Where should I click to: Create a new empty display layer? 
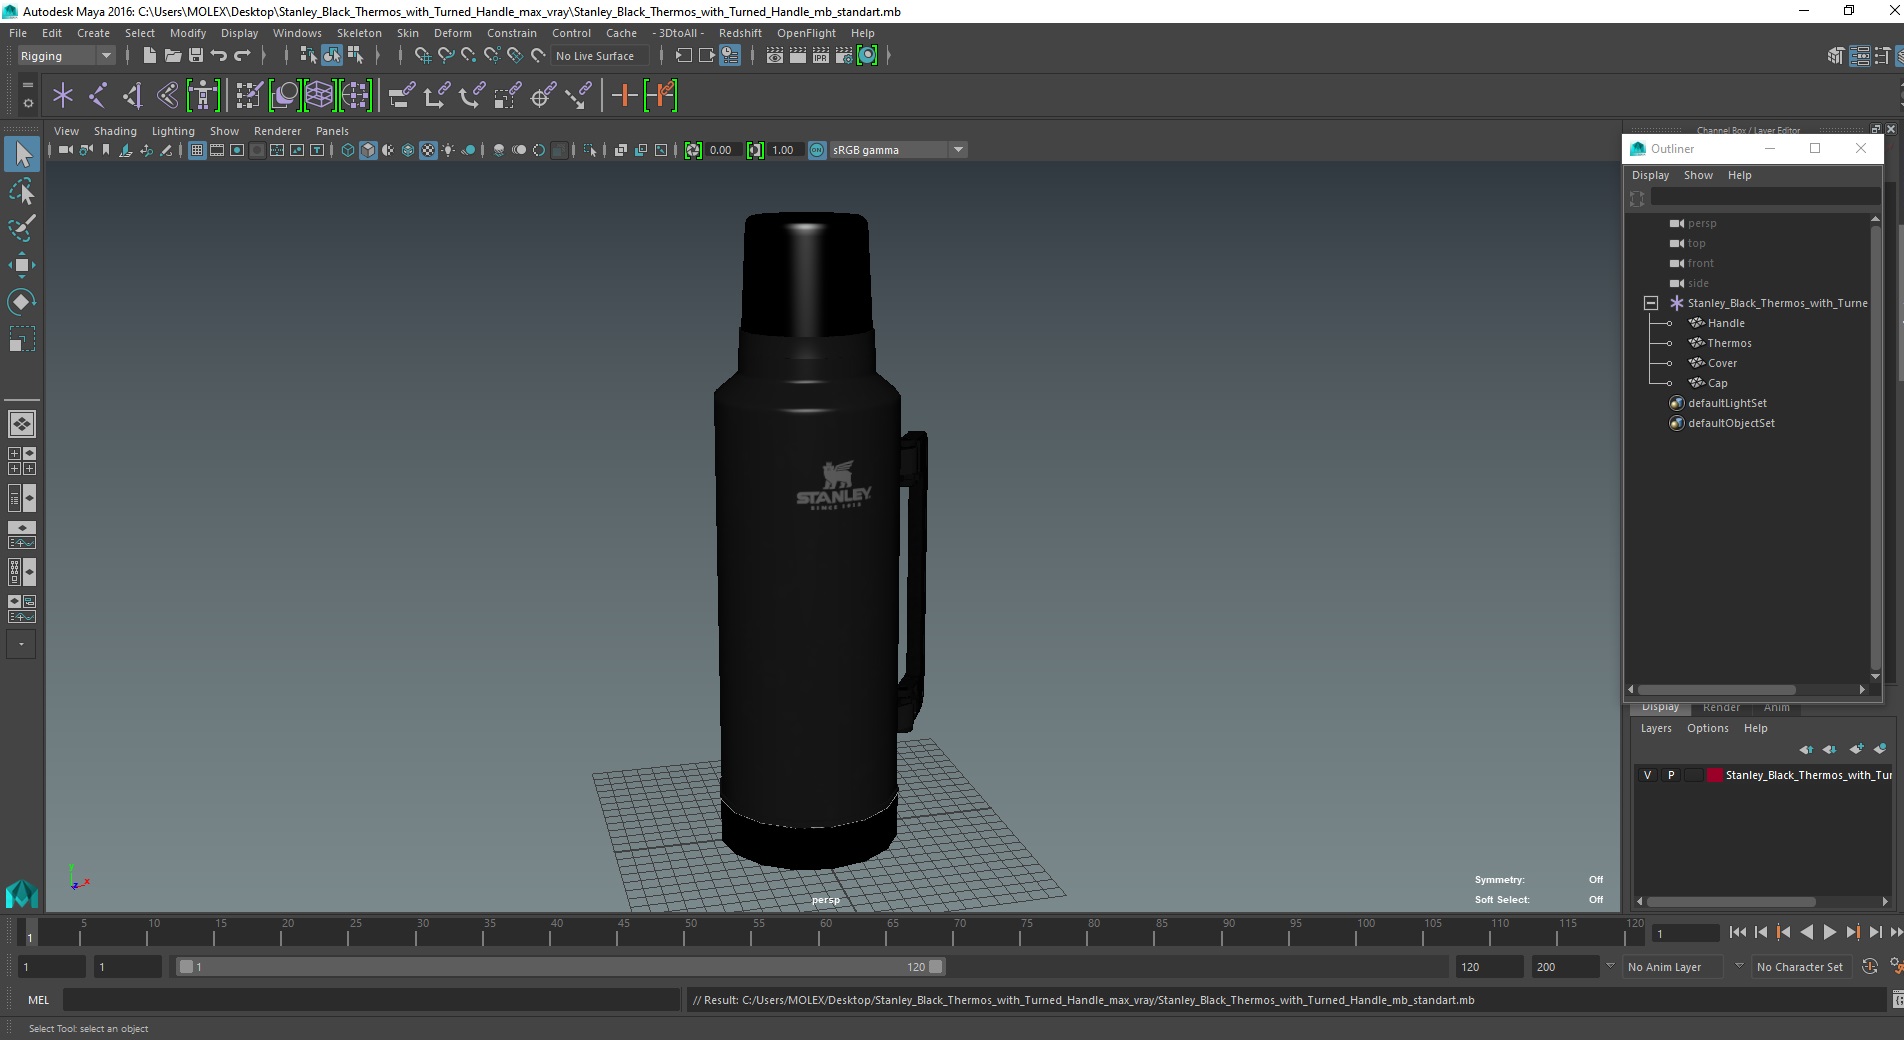click(x=1856, y=749)
